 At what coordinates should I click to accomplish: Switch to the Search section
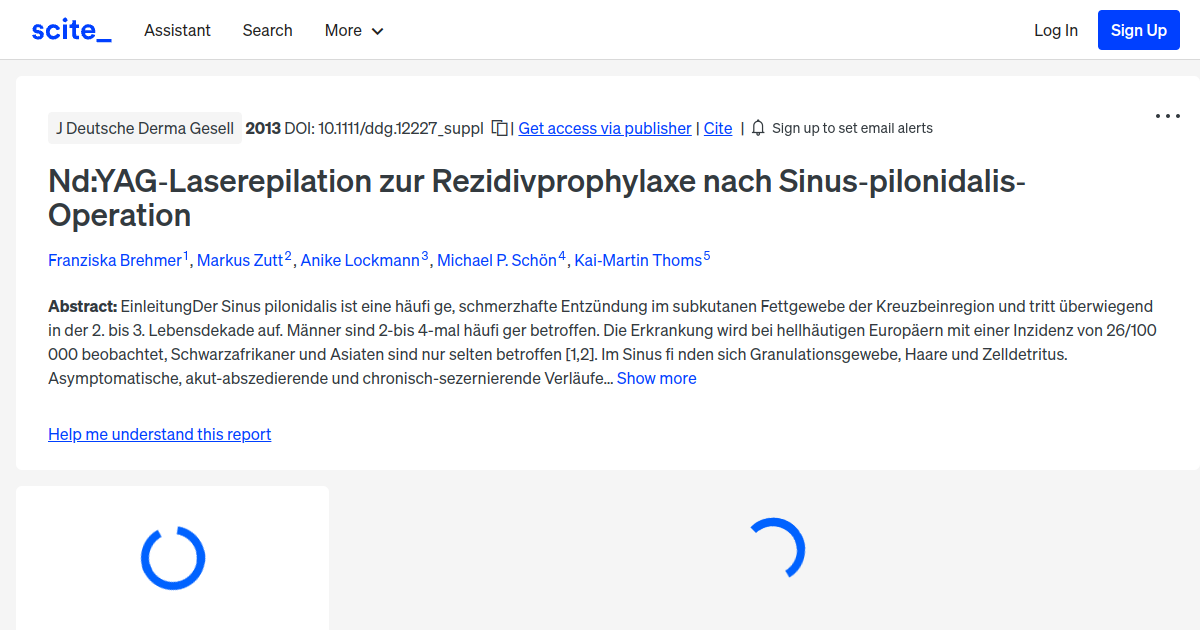[x=267, y=30]
